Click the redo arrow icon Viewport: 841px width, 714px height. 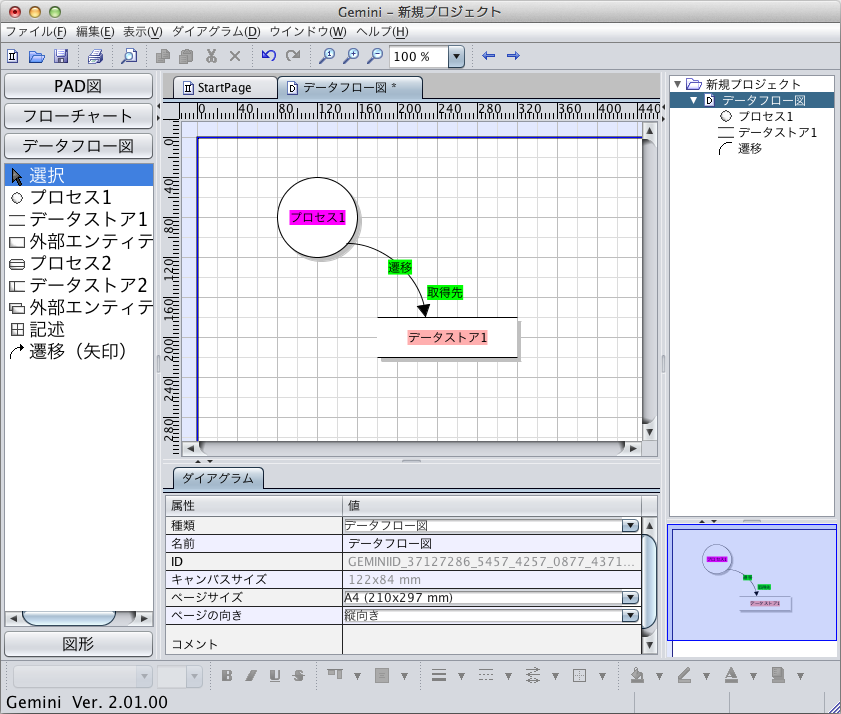pos(293,55)
